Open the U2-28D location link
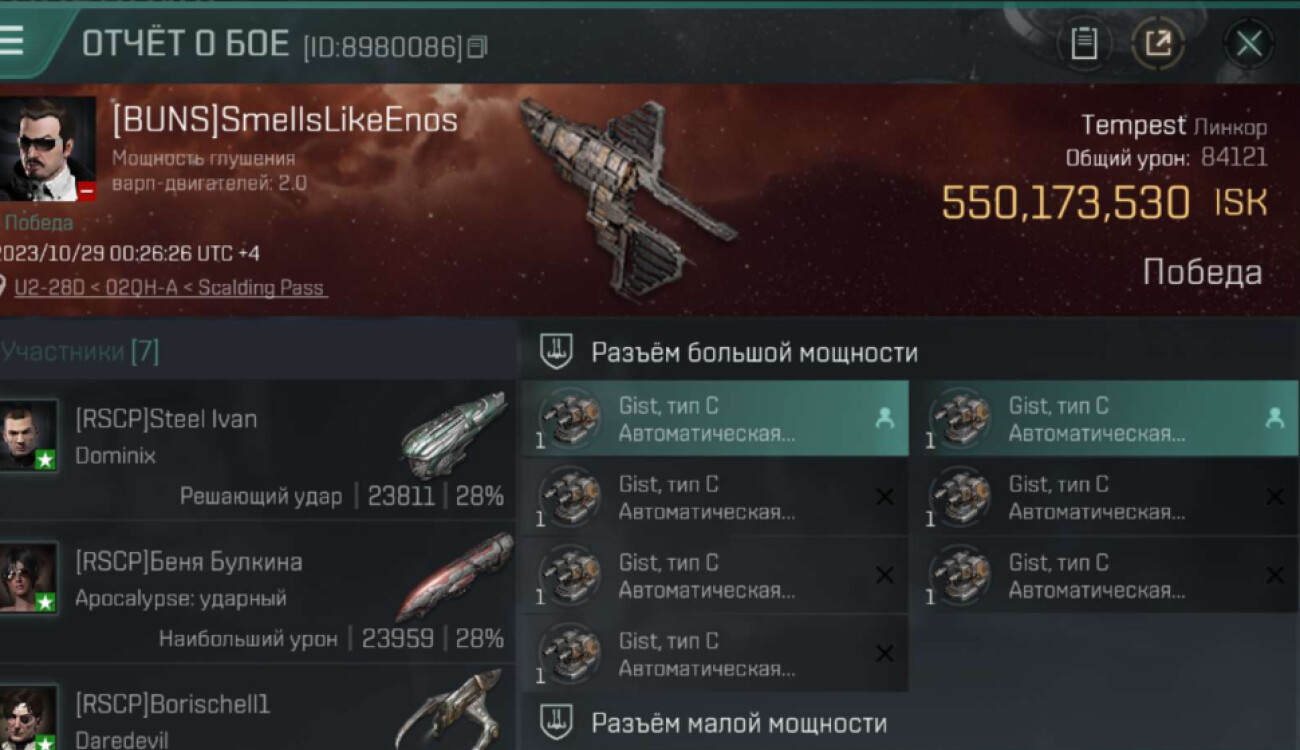Viewport: 1300px width, 750px height. pos(169,288)
